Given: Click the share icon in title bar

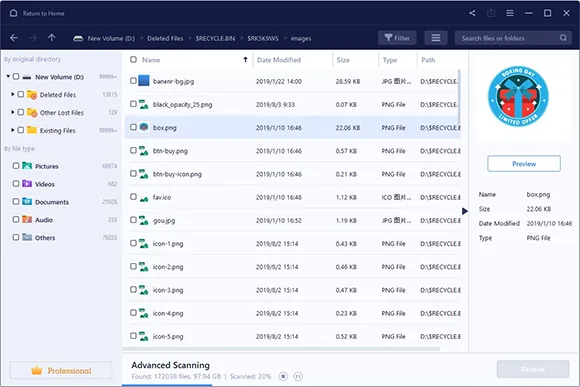Looking at the screenshot, I should (472, 13).
